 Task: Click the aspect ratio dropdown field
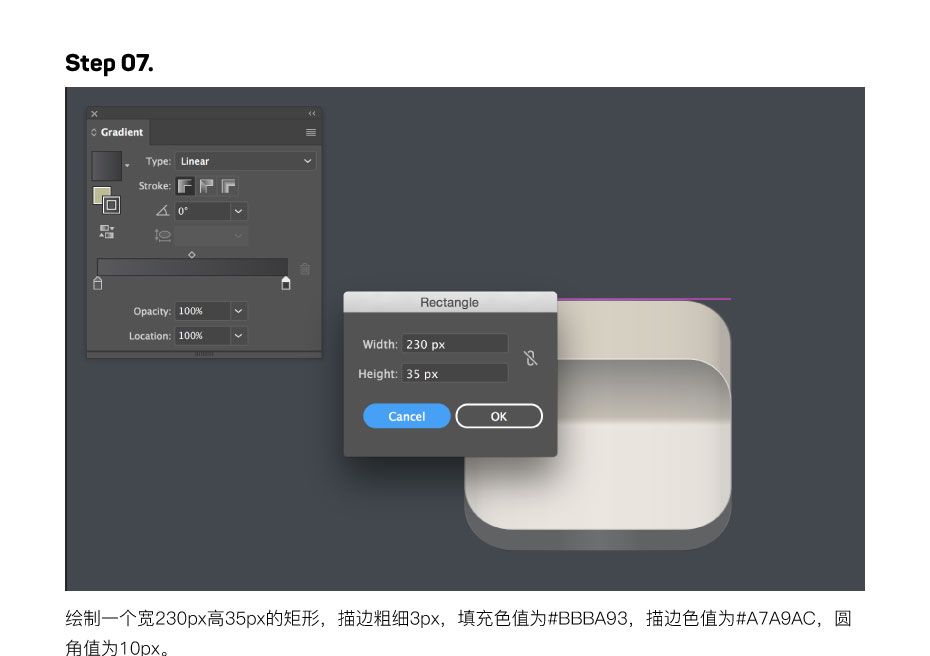pyautogui.click(x=211, y=235)
